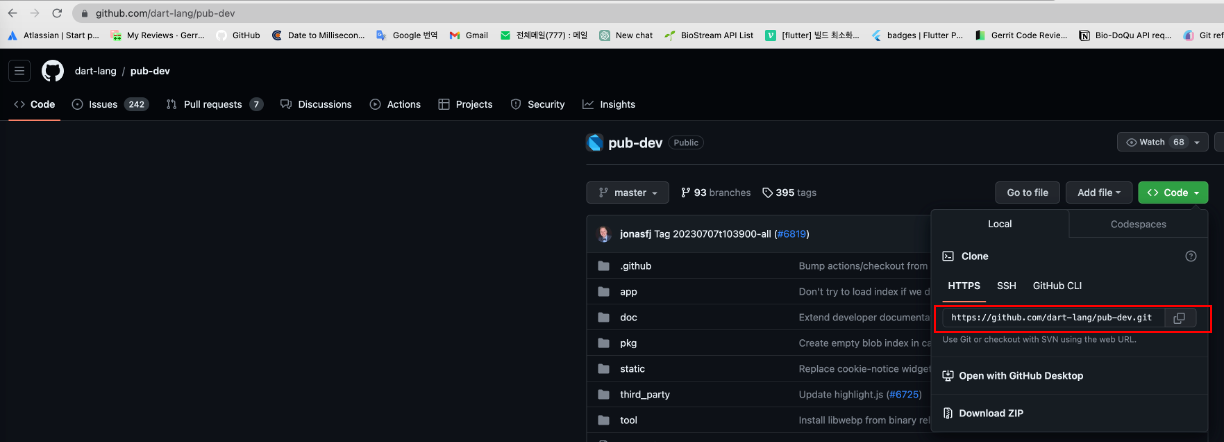Expand the Add file dropdown
The width and height of the screenshot is (1224, 442).
pos(1099,192)
